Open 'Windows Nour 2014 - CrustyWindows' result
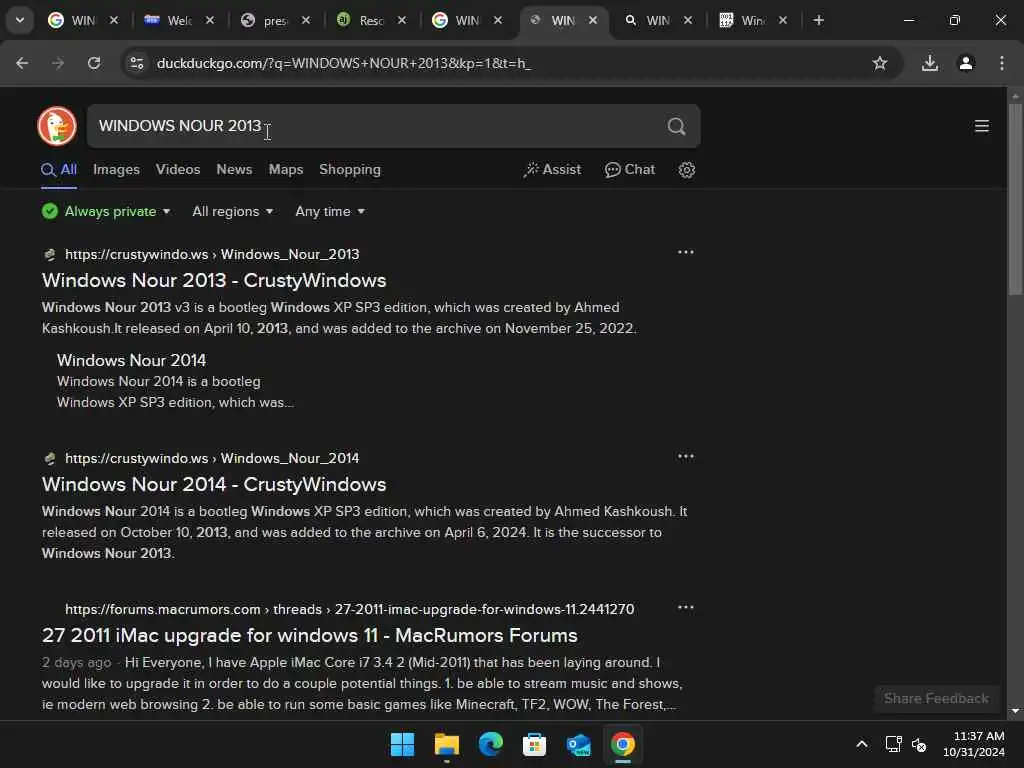This screenshot has height=768, width=1024. click(x=214, y=485)
